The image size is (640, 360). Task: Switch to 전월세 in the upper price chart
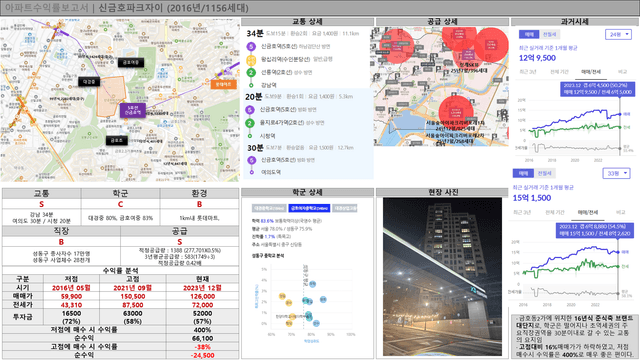[x=549, y=35]
